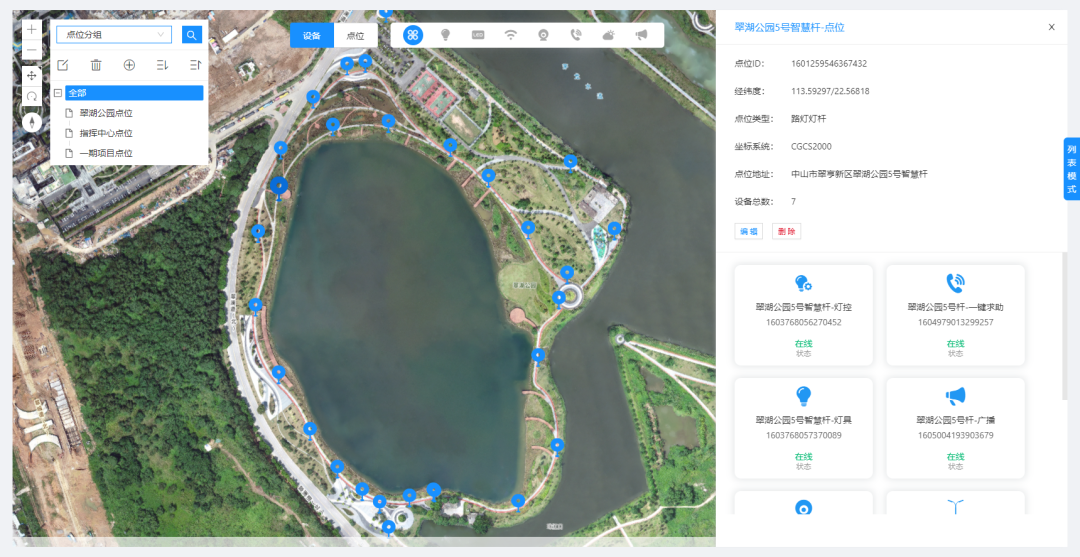Filter map by WiFi device icon
Image resolution: width=1080 pixels, height=557 pixels.
(x=510, y=35)
